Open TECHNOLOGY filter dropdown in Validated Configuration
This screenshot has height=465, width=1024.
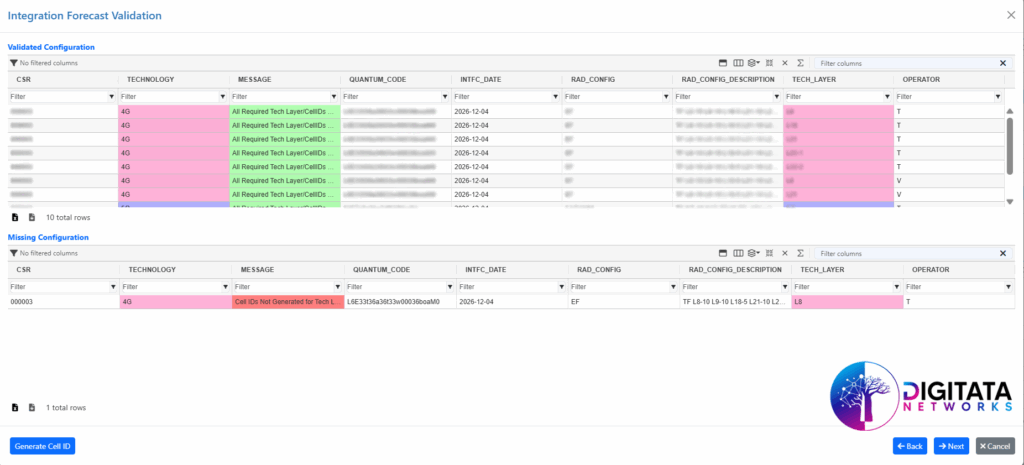click(x=222, y=97)
